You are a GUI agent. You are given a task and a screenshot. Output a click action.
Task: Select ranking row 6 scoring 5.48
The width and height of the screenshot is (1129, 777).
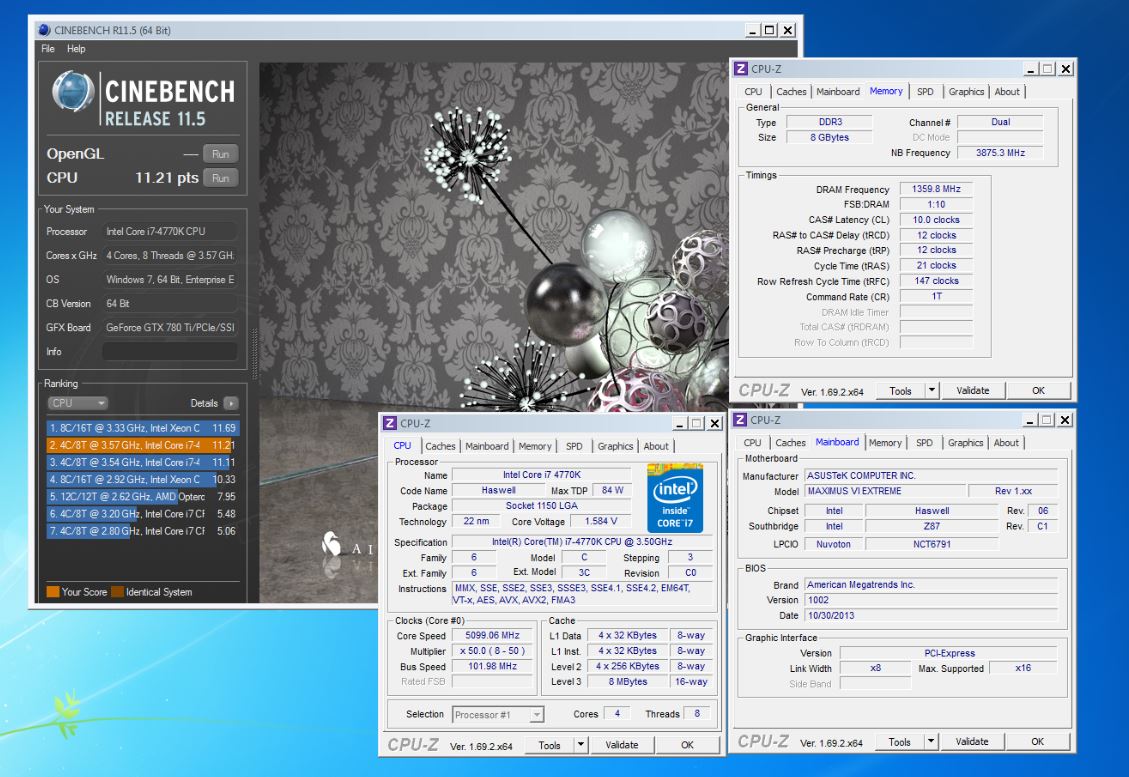click(x=143, y=514)
